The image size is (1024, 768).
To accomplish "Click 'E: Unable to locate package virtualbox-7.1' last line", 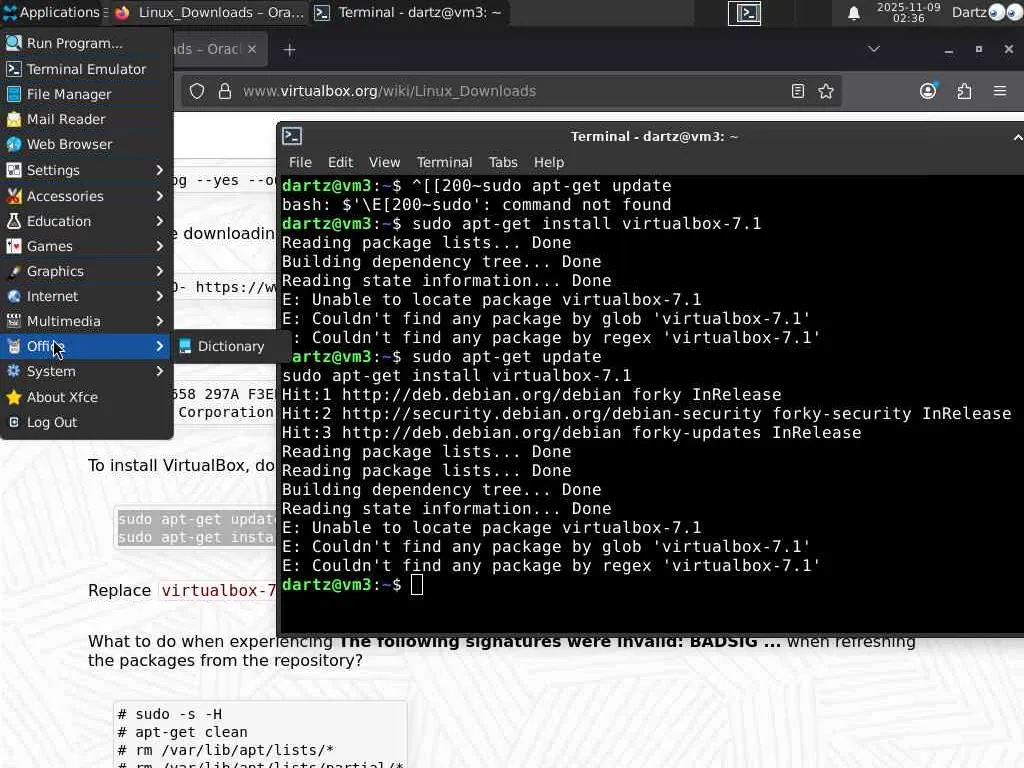I will point(492,527).
